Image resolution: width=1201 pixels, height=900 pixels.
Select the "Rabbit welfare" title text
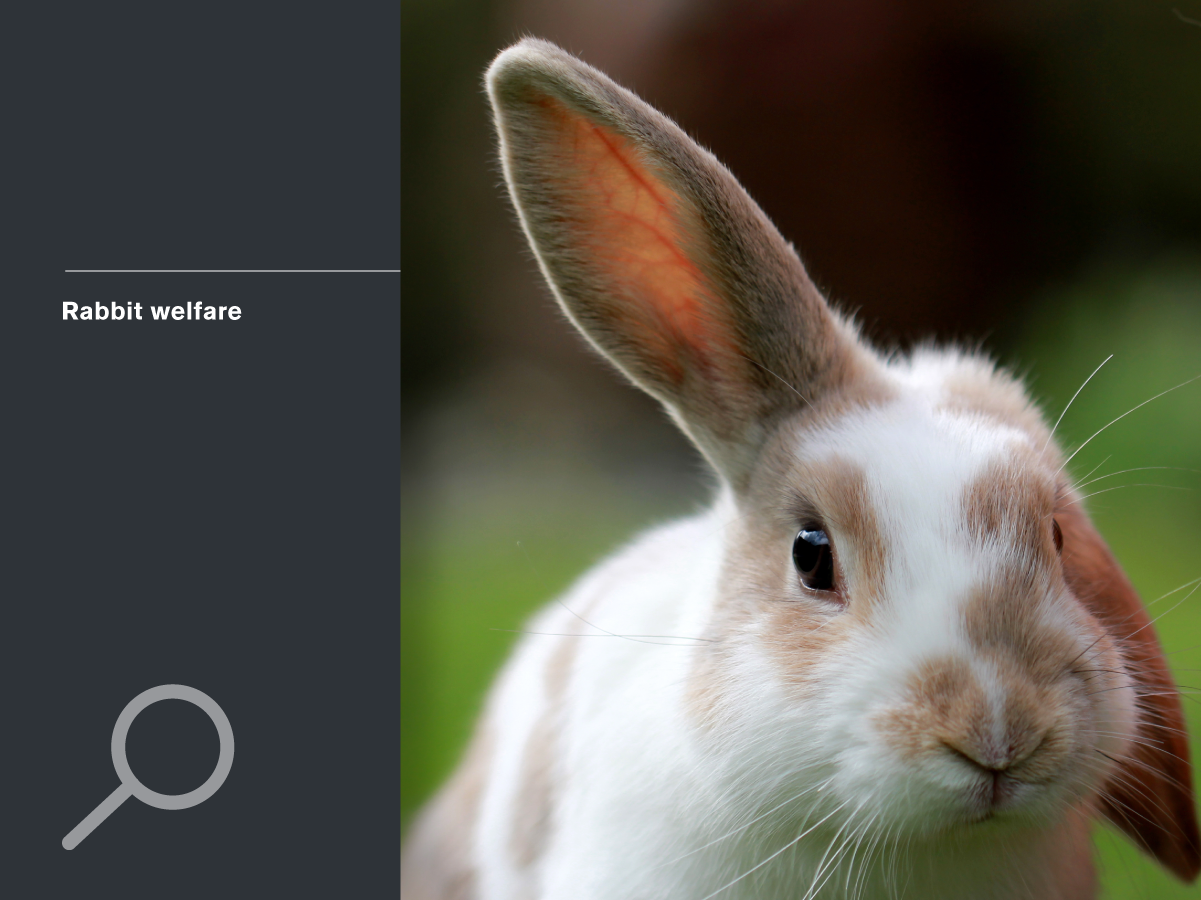tap(151, 311)
